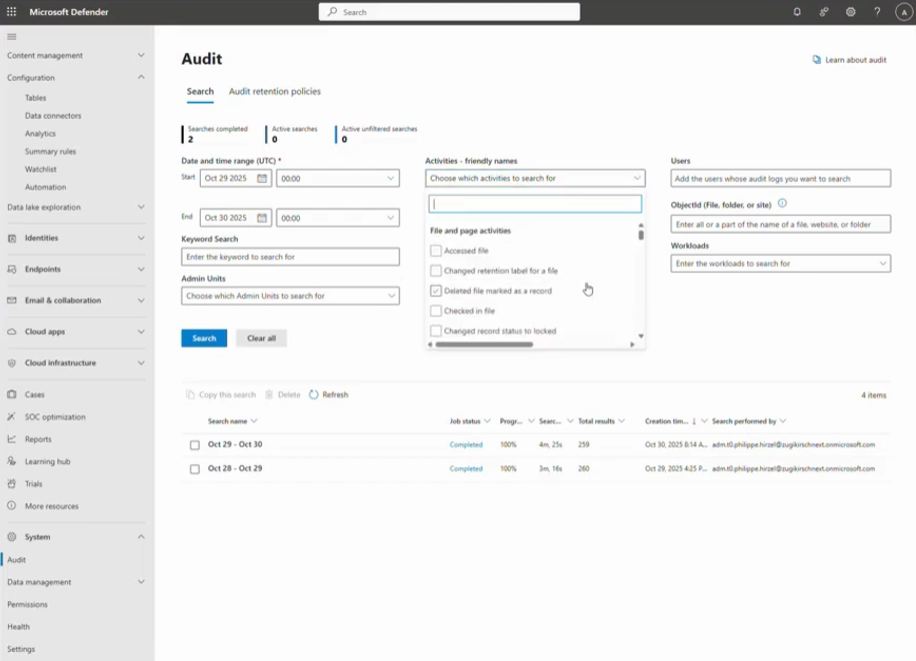Click the activities list horizontal scrollbar
916x661 pixels.
pyautogui.click(x=484, y=344)
